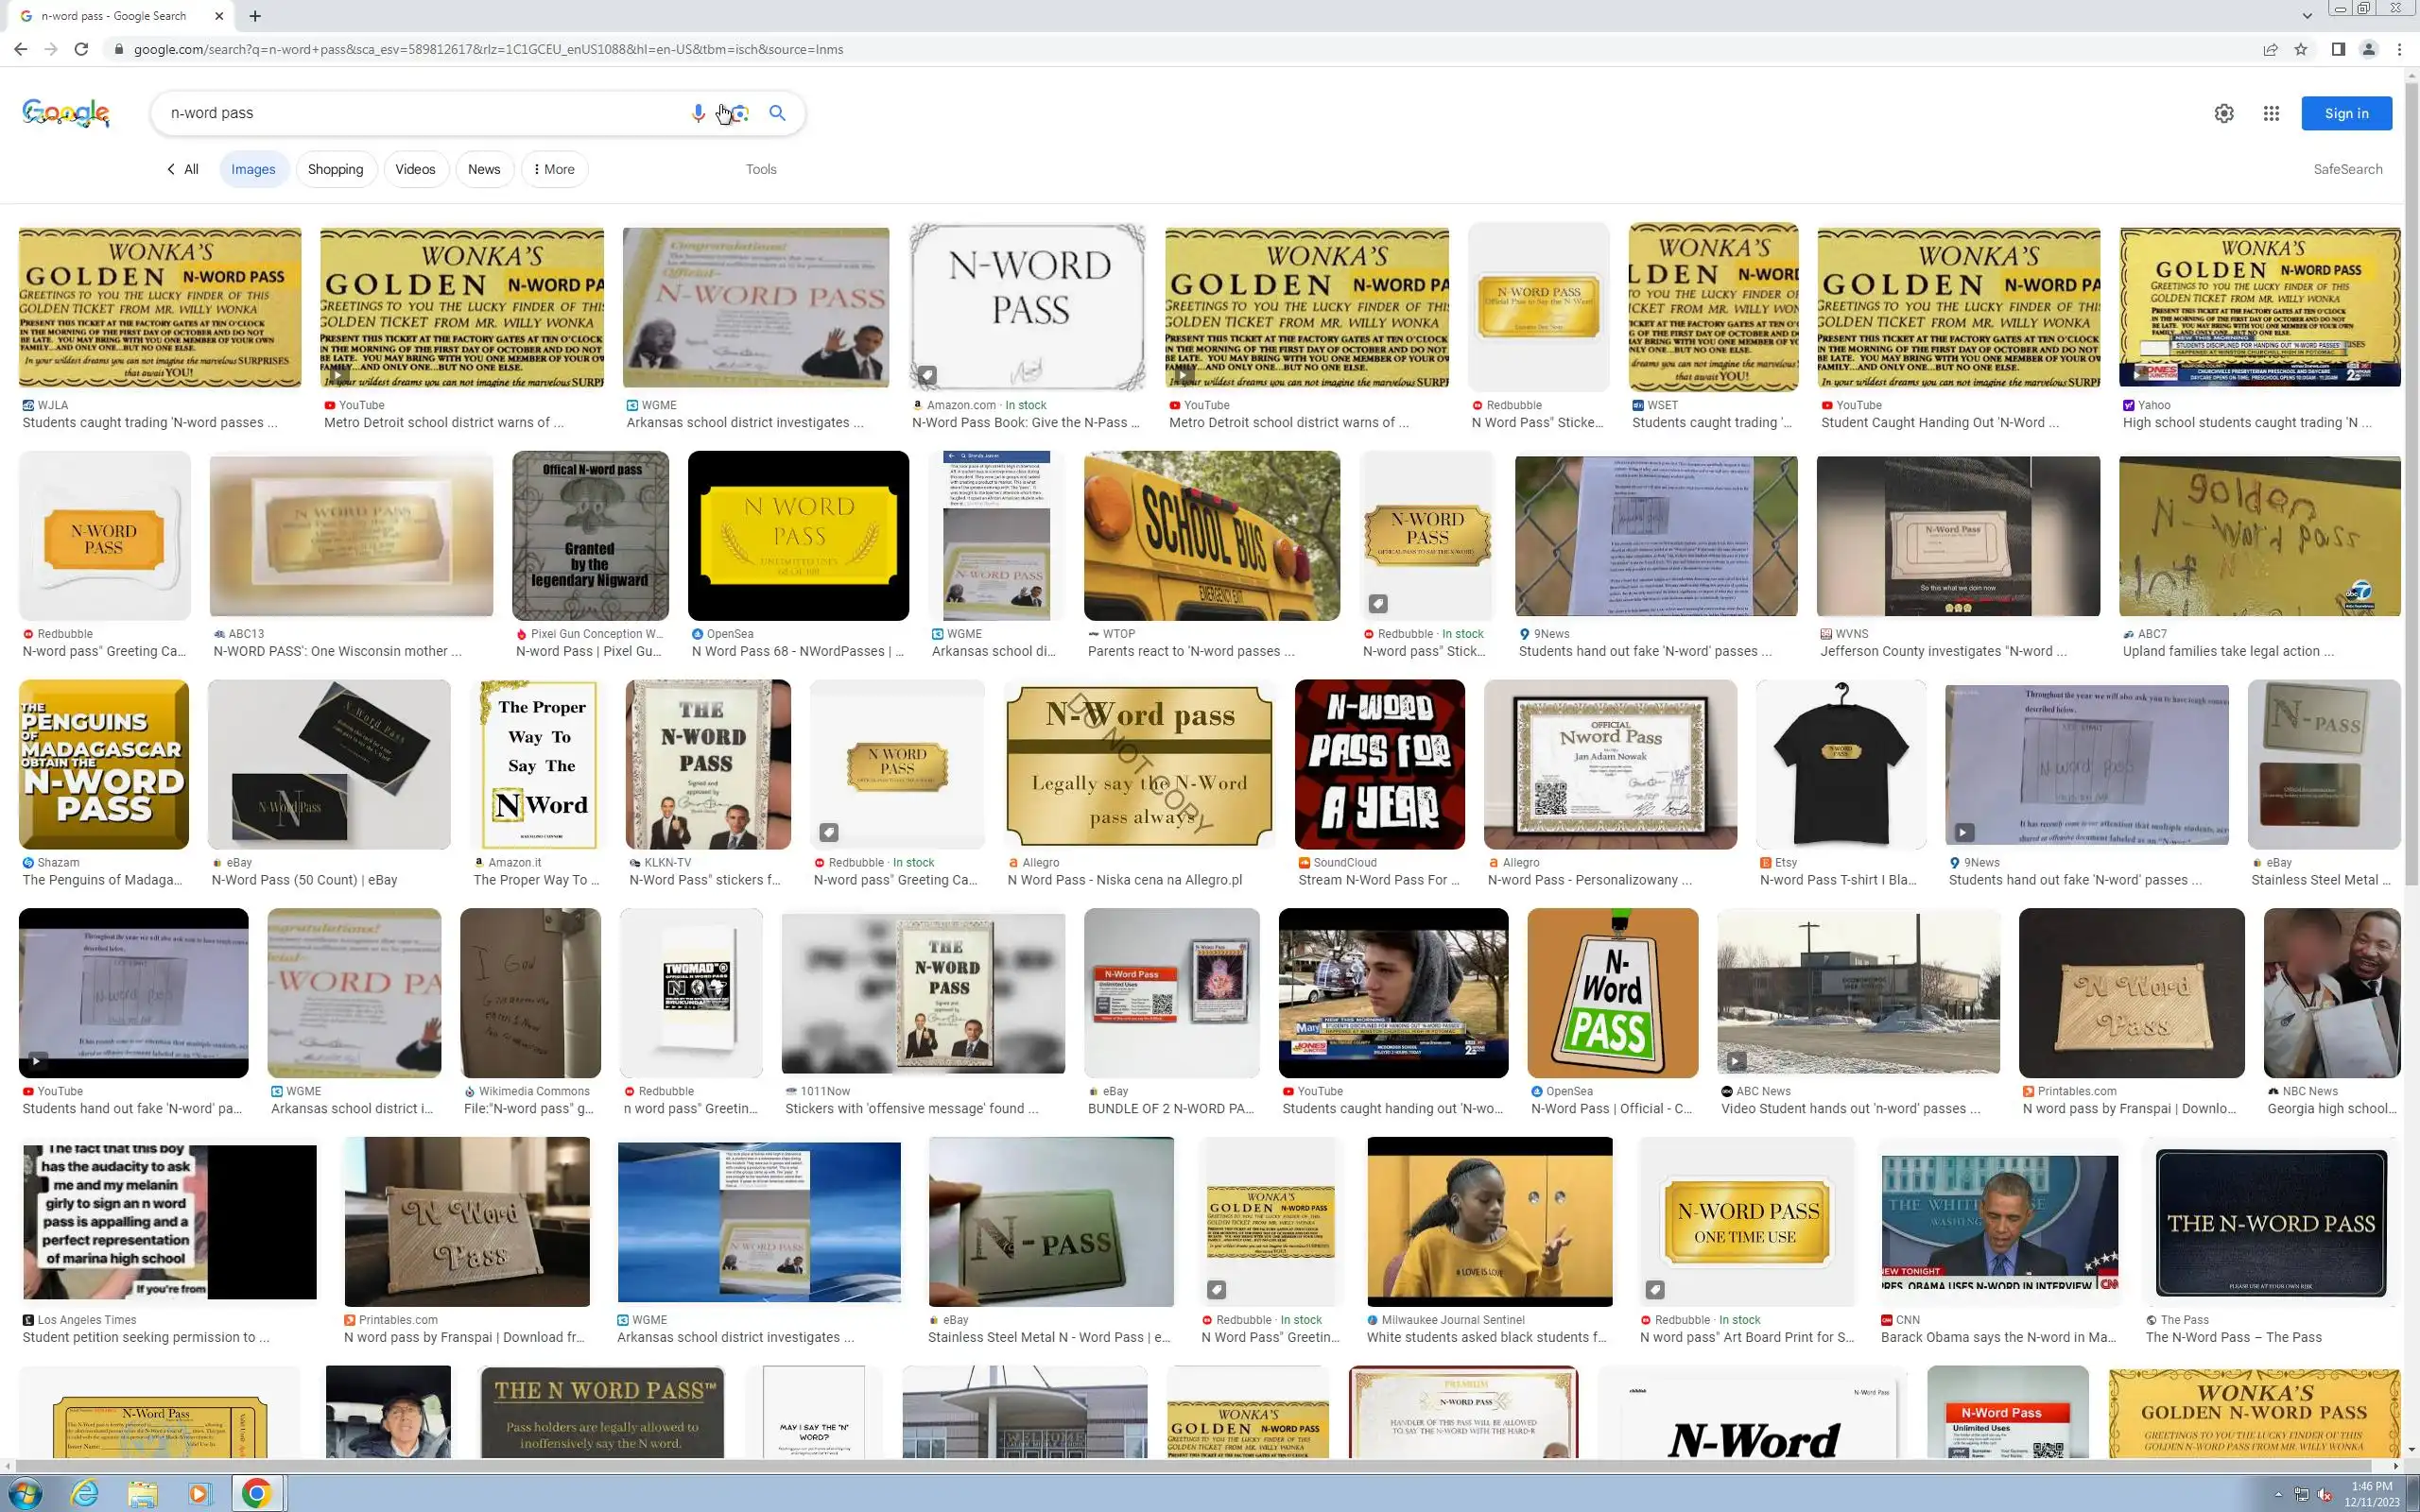This screenshot has width=2420, height=1512.
Task: Reload the current page
Action: [81, 49]
